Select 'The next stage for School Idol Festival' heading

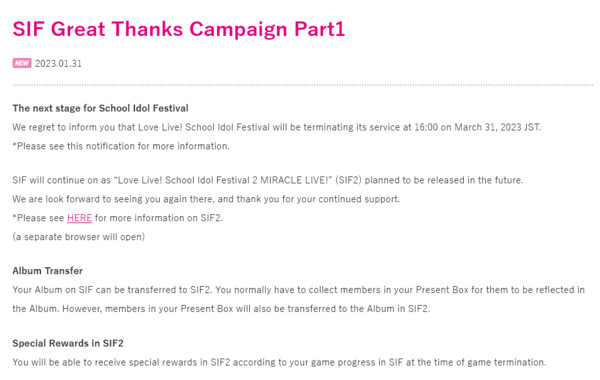100,108
